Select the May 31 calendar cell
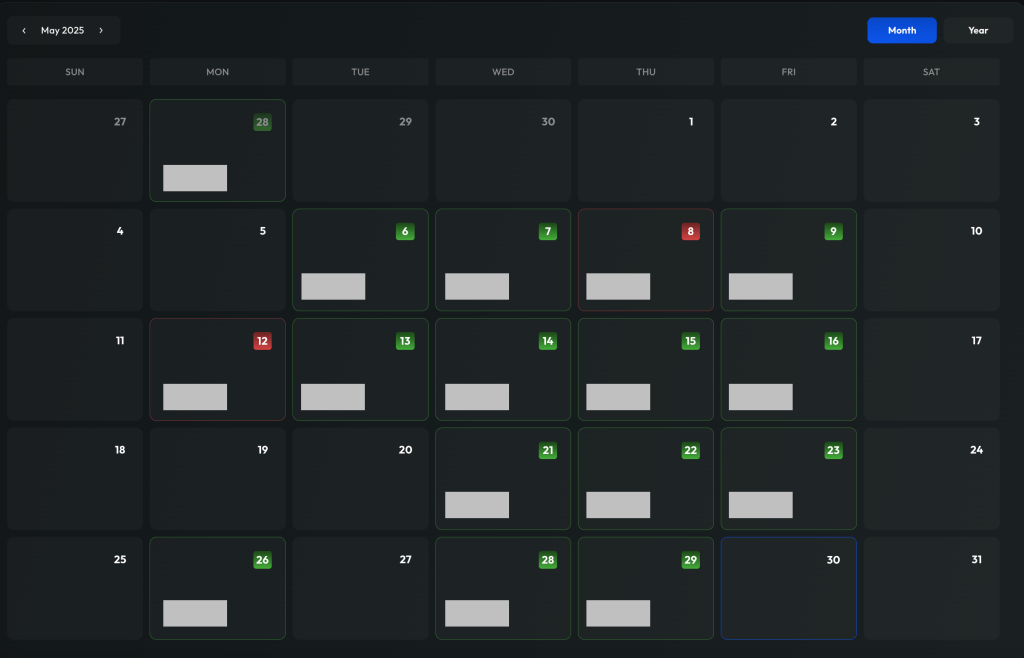This screenshot has height=658, width=1024. (931, 588)
